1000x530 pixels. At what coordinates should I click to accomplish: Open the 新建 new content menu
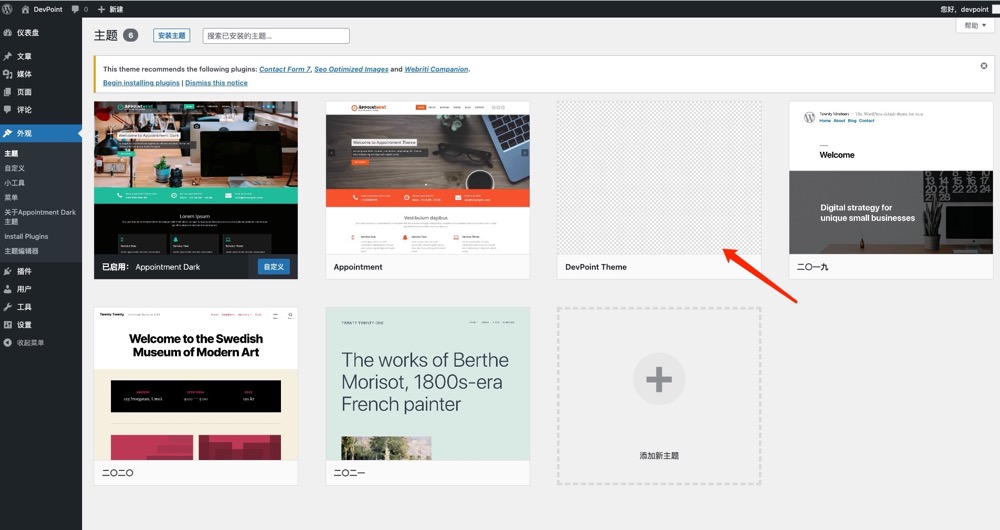tap(110, 9)
